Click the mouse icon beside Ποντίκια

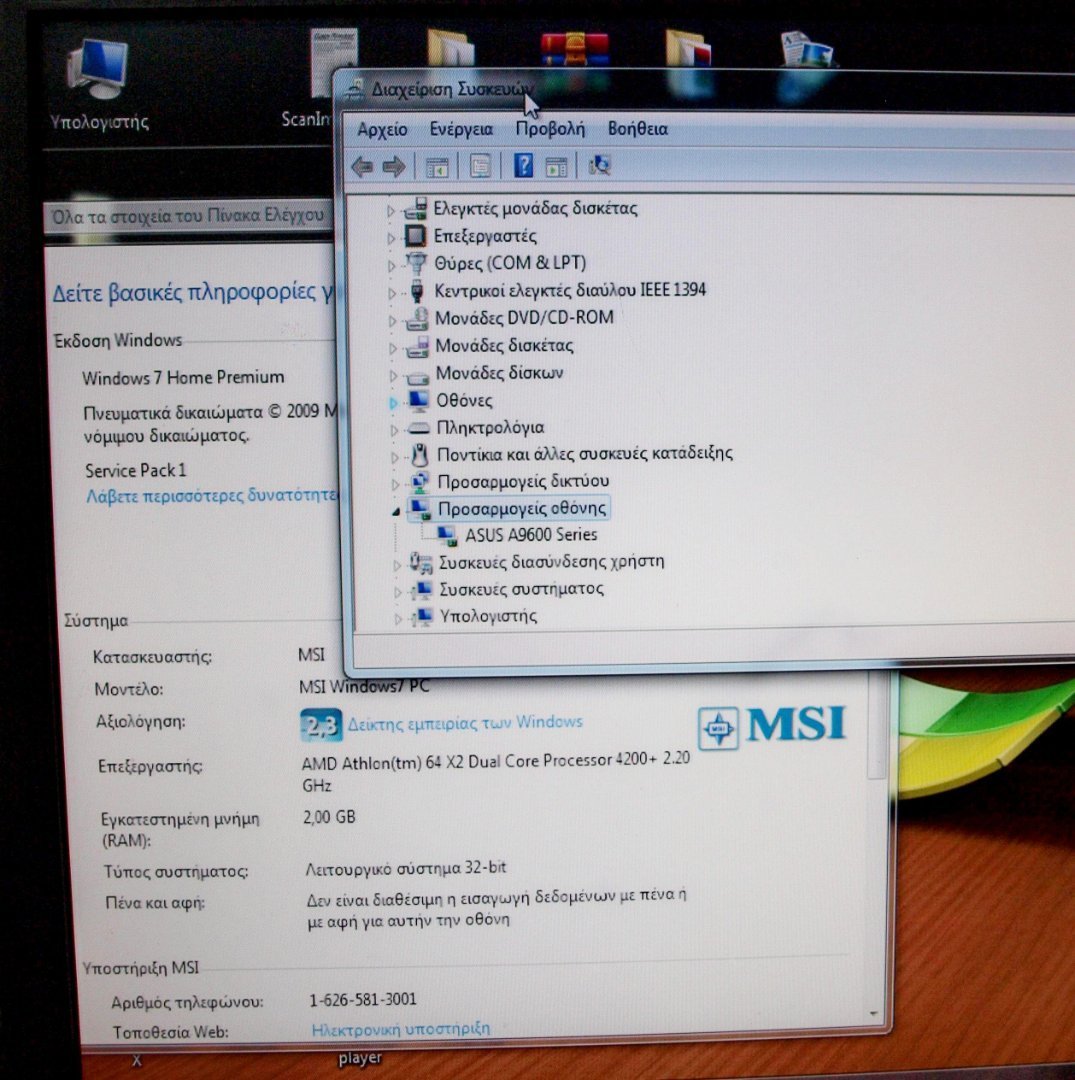pos(419,455)
